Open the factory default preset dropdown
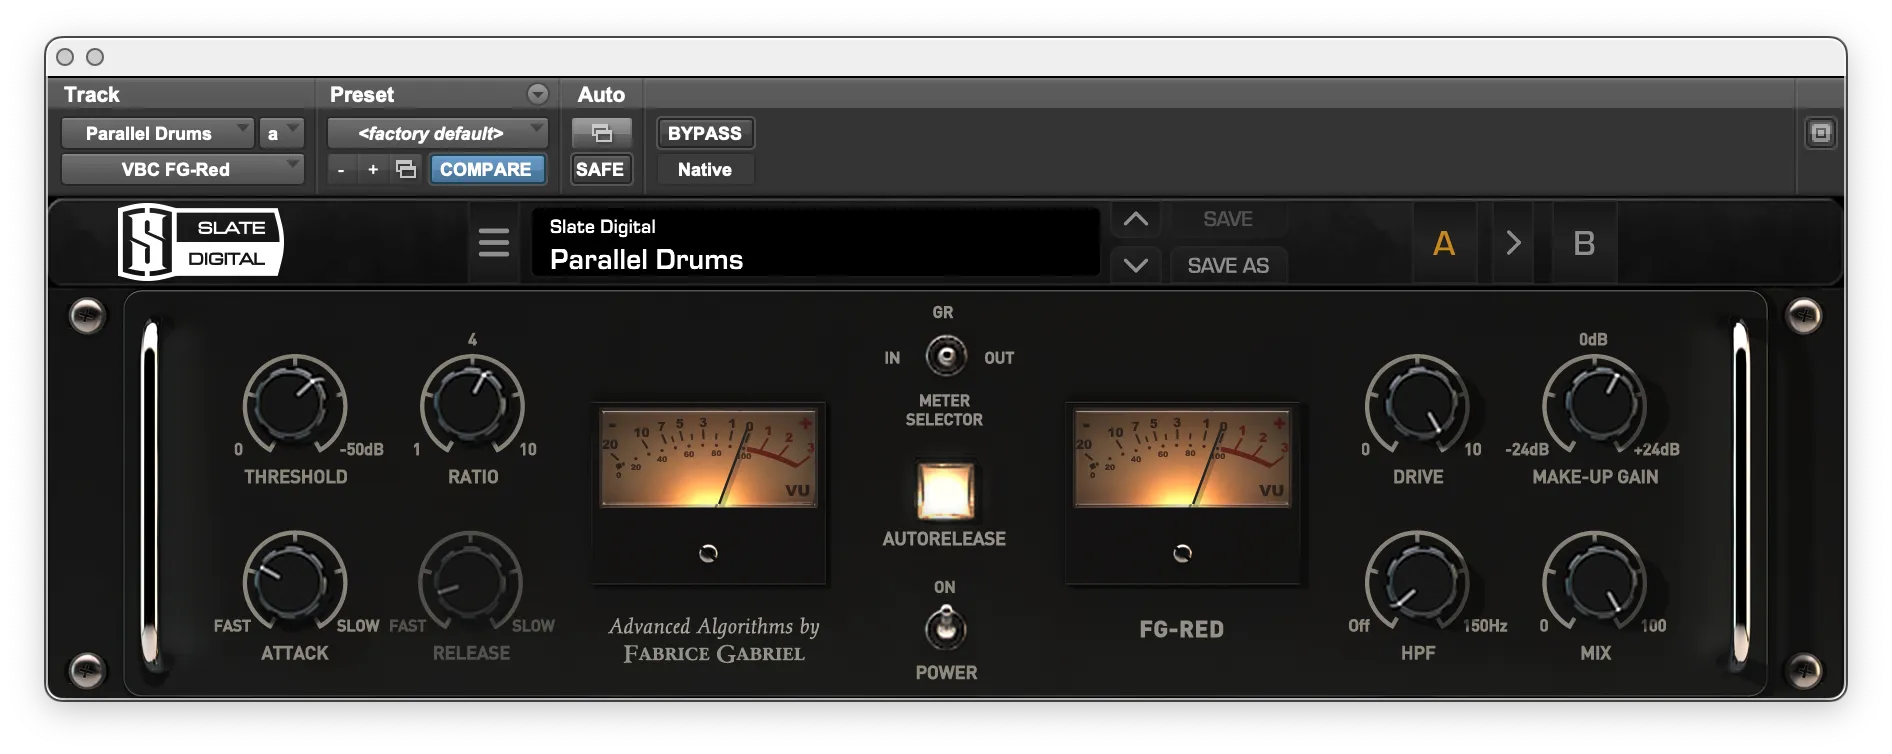Image resolution: width=1892 pixels, height=754 pixels. pyautogui.click(x=437, y=133)
